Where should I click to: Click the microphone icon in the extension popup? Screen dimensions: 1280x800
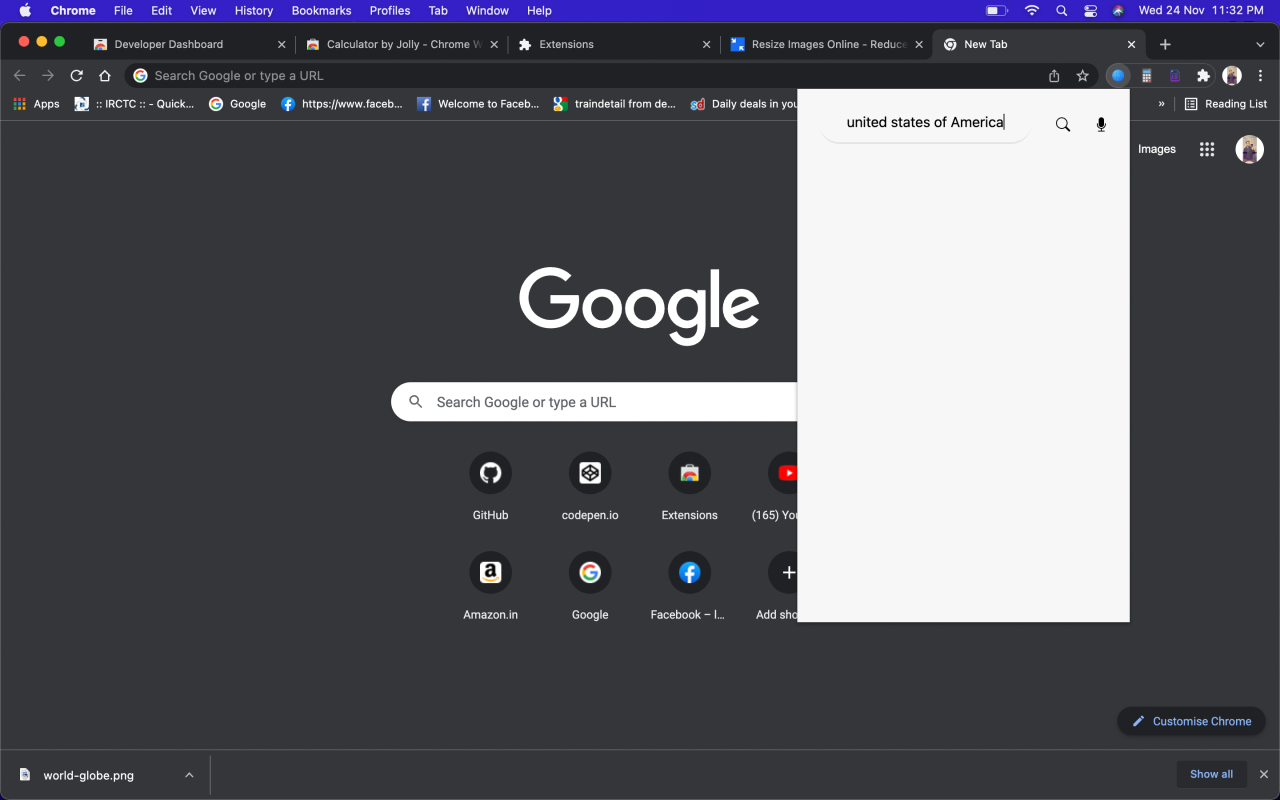pyautogui.click(x=1101, y=124)
